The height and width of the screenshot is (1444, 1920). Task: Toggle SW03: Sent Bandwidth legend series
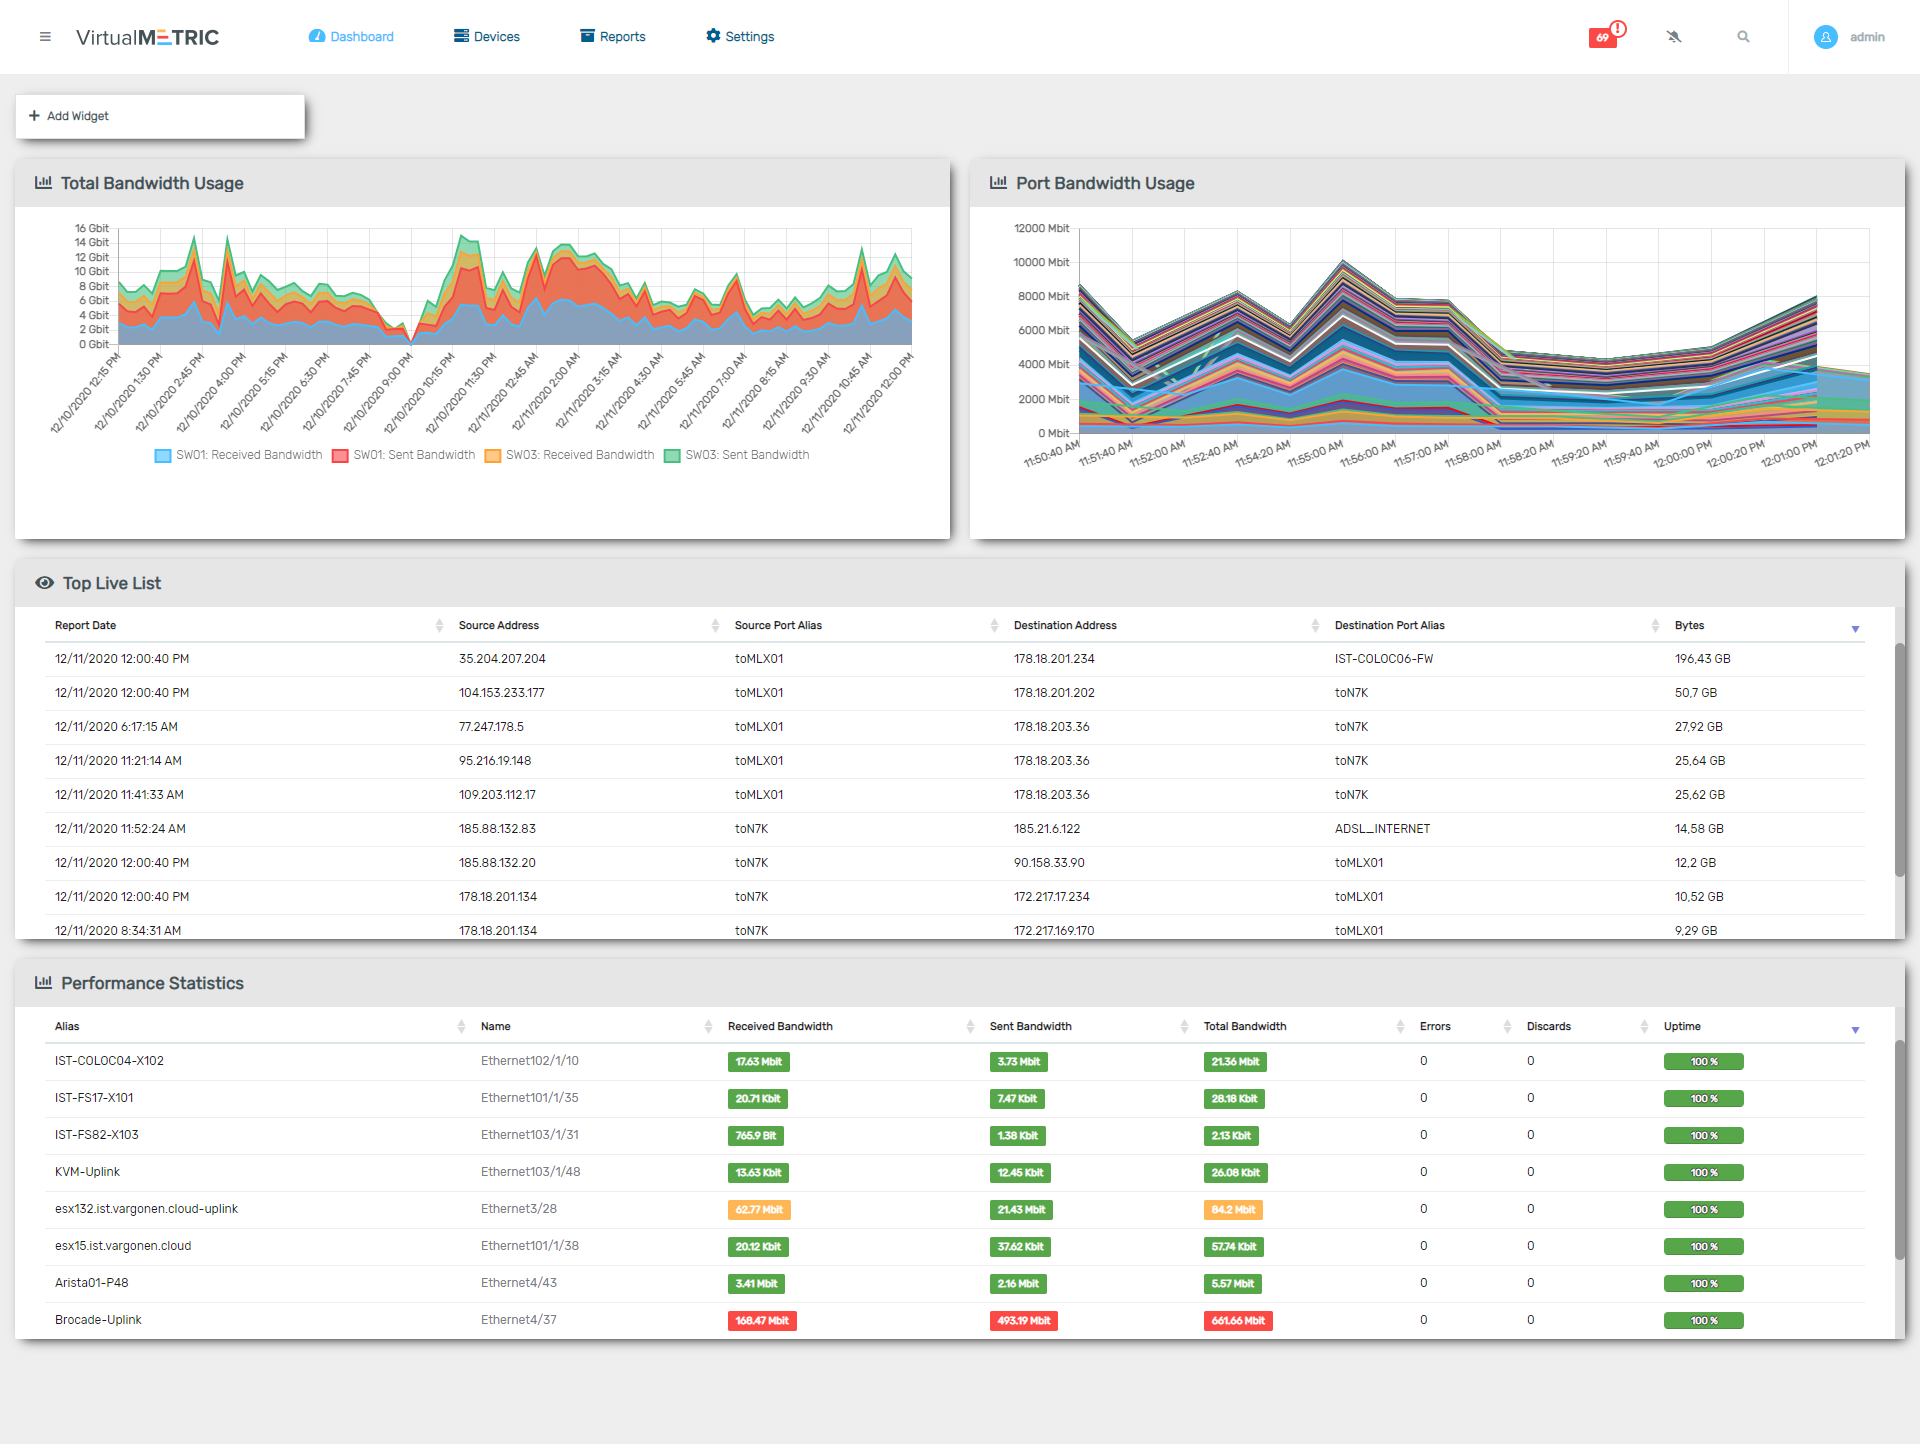(x=746, y=455)
